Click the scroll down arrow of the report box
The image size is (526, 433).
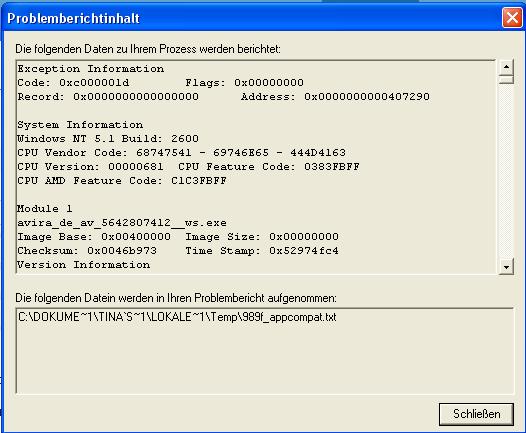pyautogui.click(x=506, y=267)
